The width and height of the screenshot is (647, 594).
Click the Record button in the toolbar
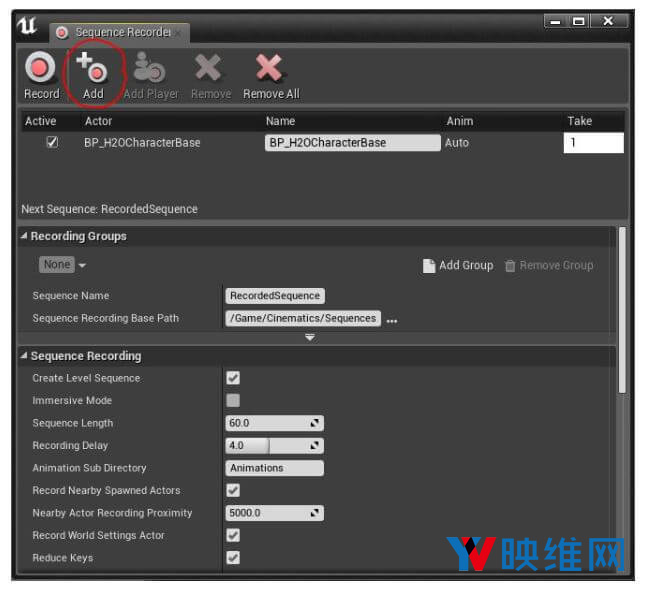pos(41,69)
